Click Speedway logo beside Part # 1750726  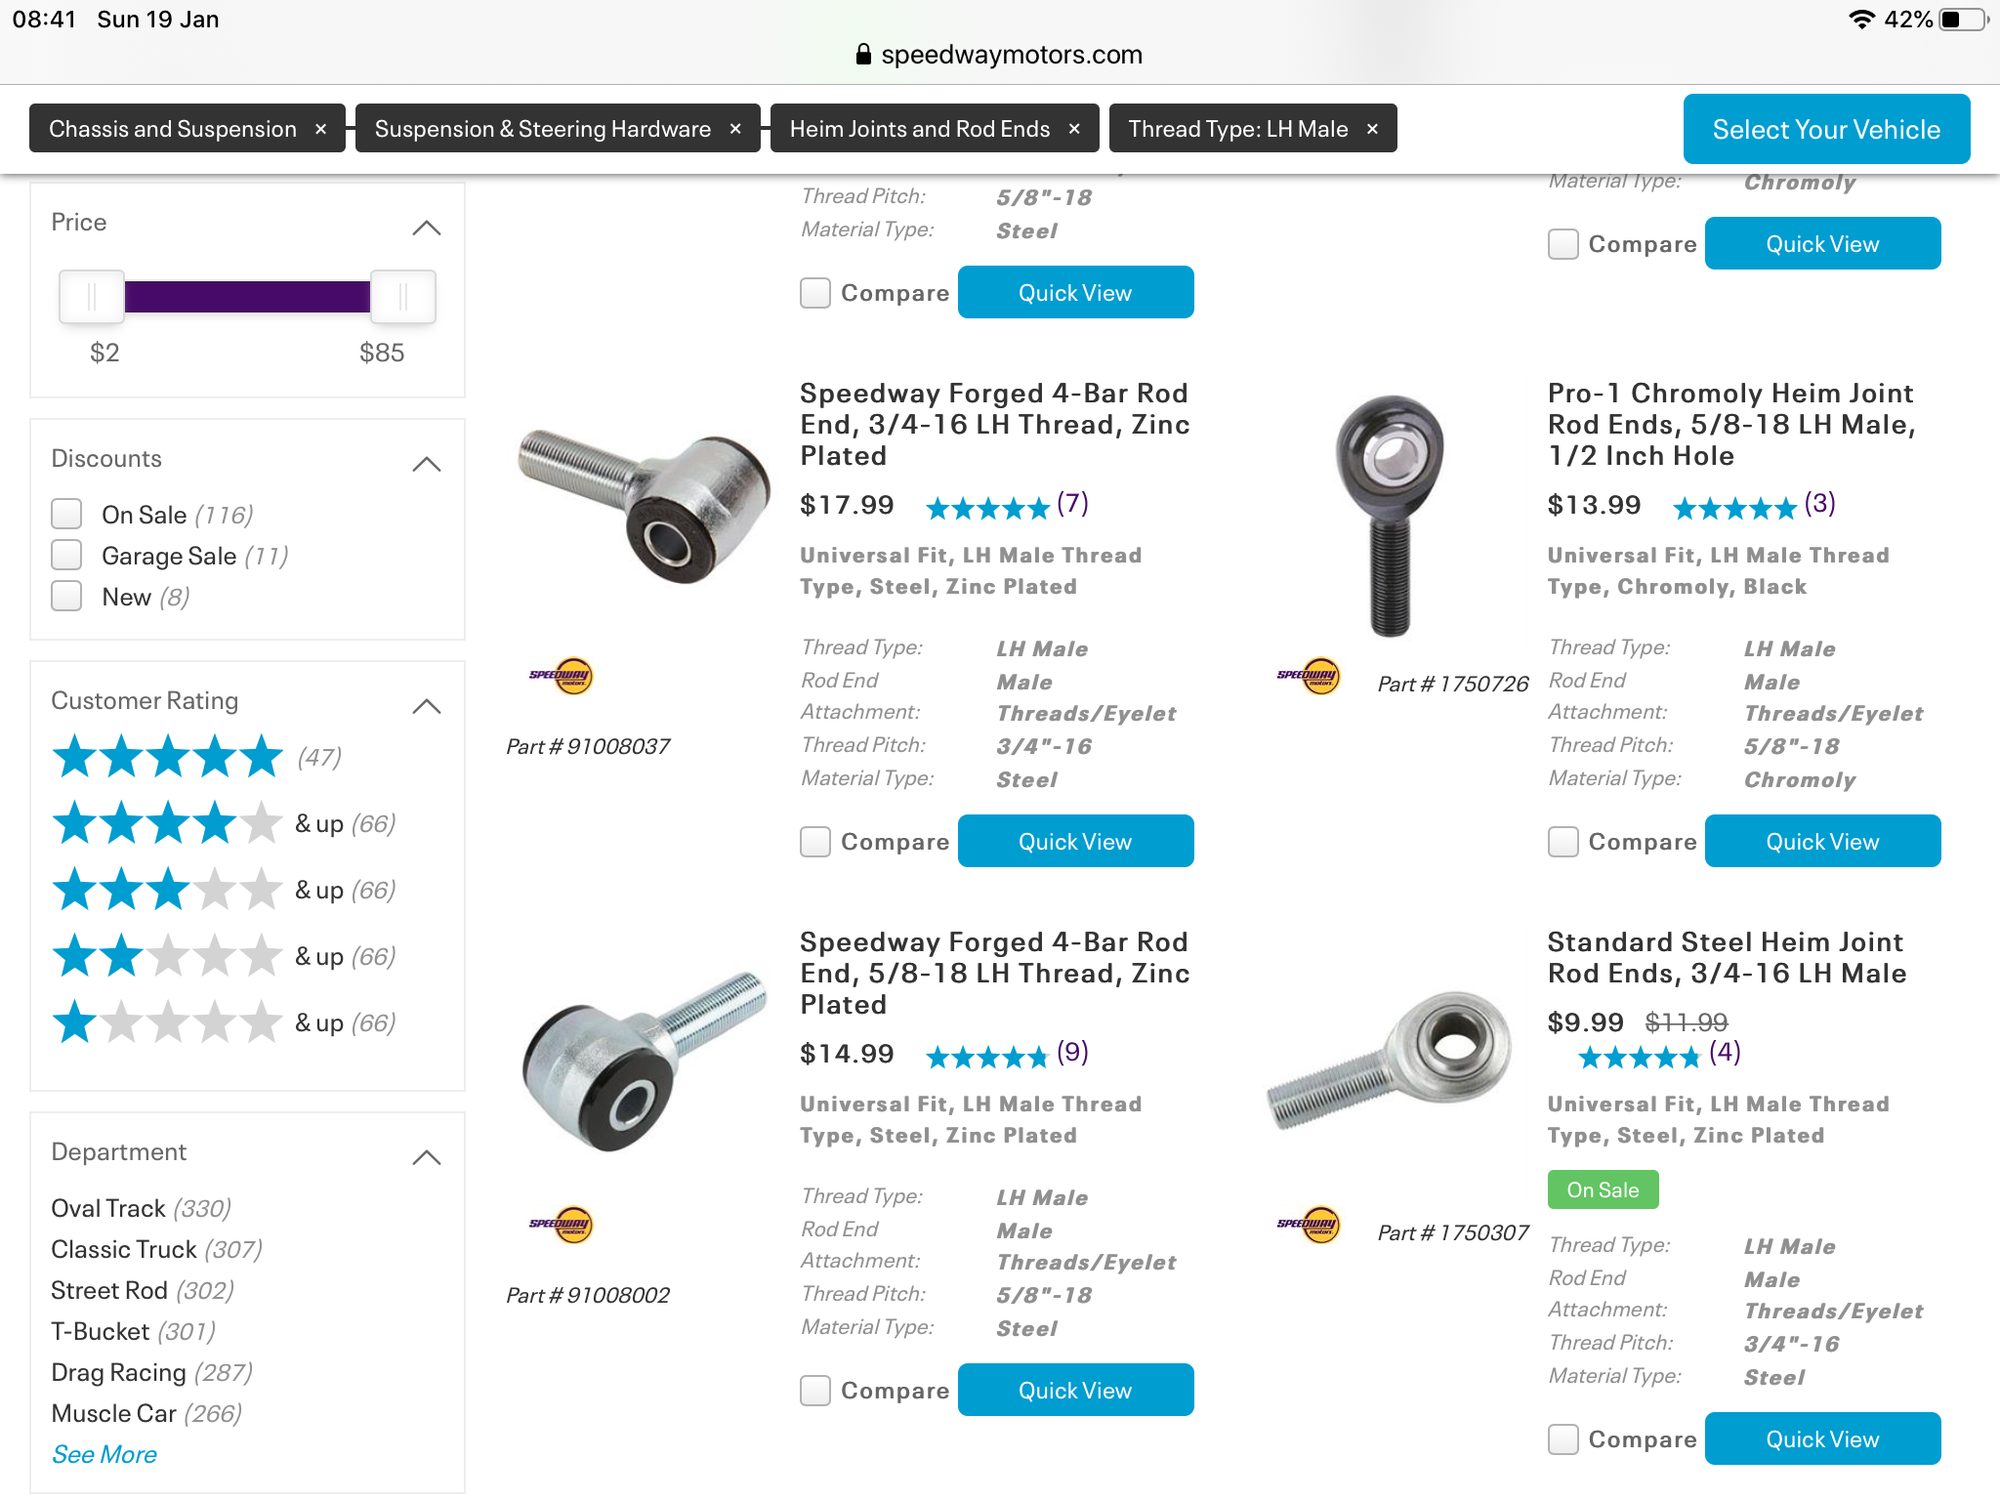tap(1309, 676)
